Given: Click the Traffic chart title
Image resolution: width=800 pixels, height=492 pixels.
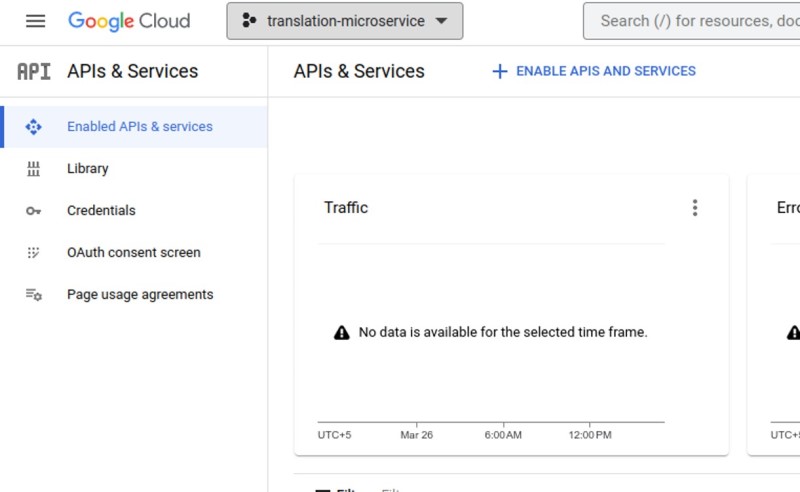Looking at the screenshot, I should click(x=346, y=208).
